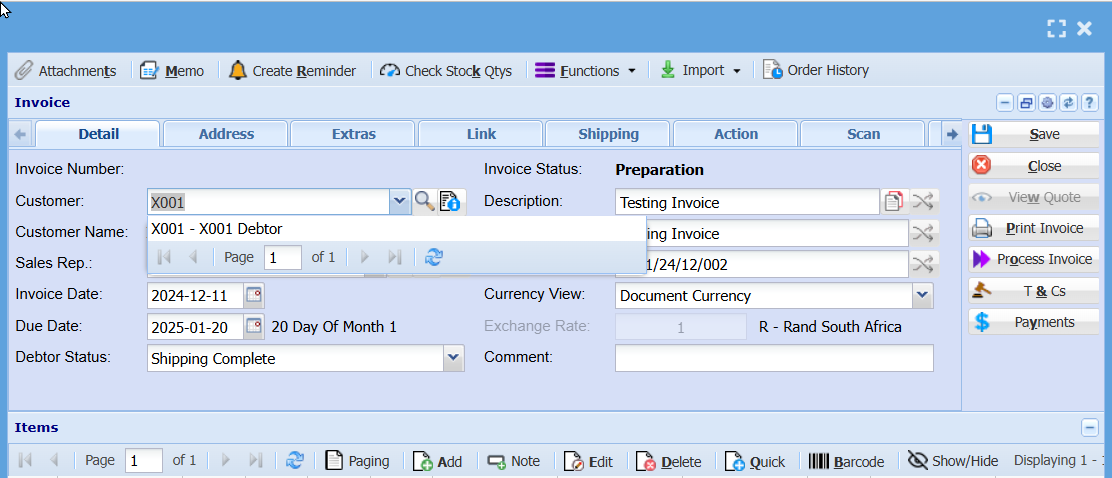
Task: Open the Invoice Date calendar picker
Action: pyautogui.click(x=254, y=294)
